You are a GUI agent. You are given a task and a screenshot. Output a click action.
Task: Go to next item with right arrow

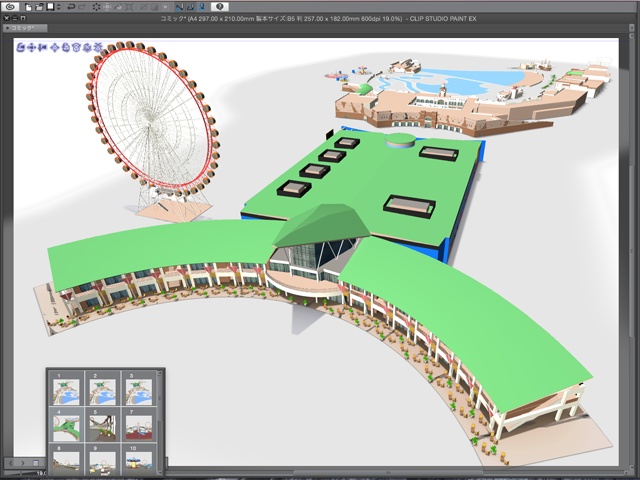click(23, 463)
